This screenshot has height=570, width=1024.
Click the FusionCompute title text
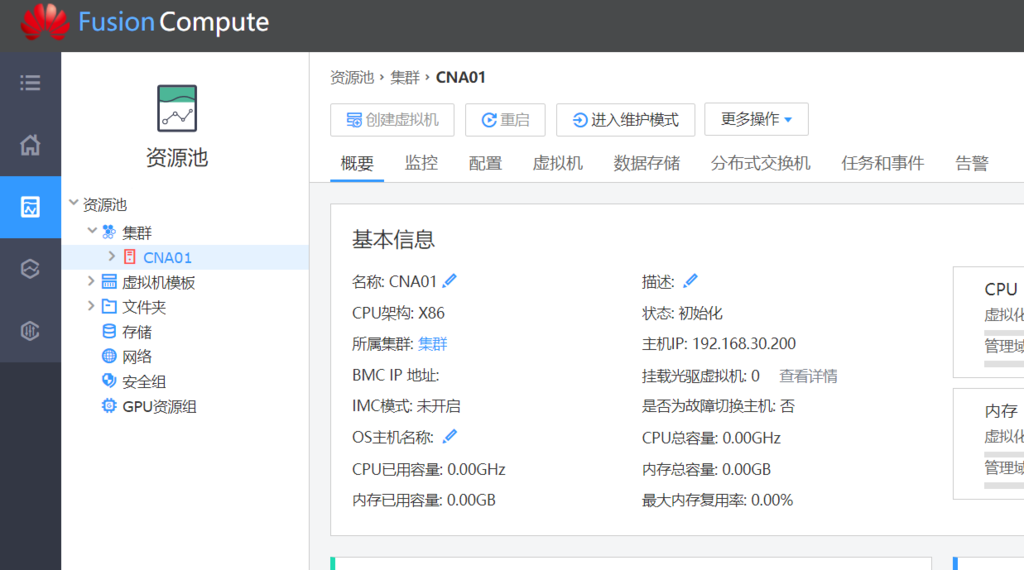(x=174, y=22)
